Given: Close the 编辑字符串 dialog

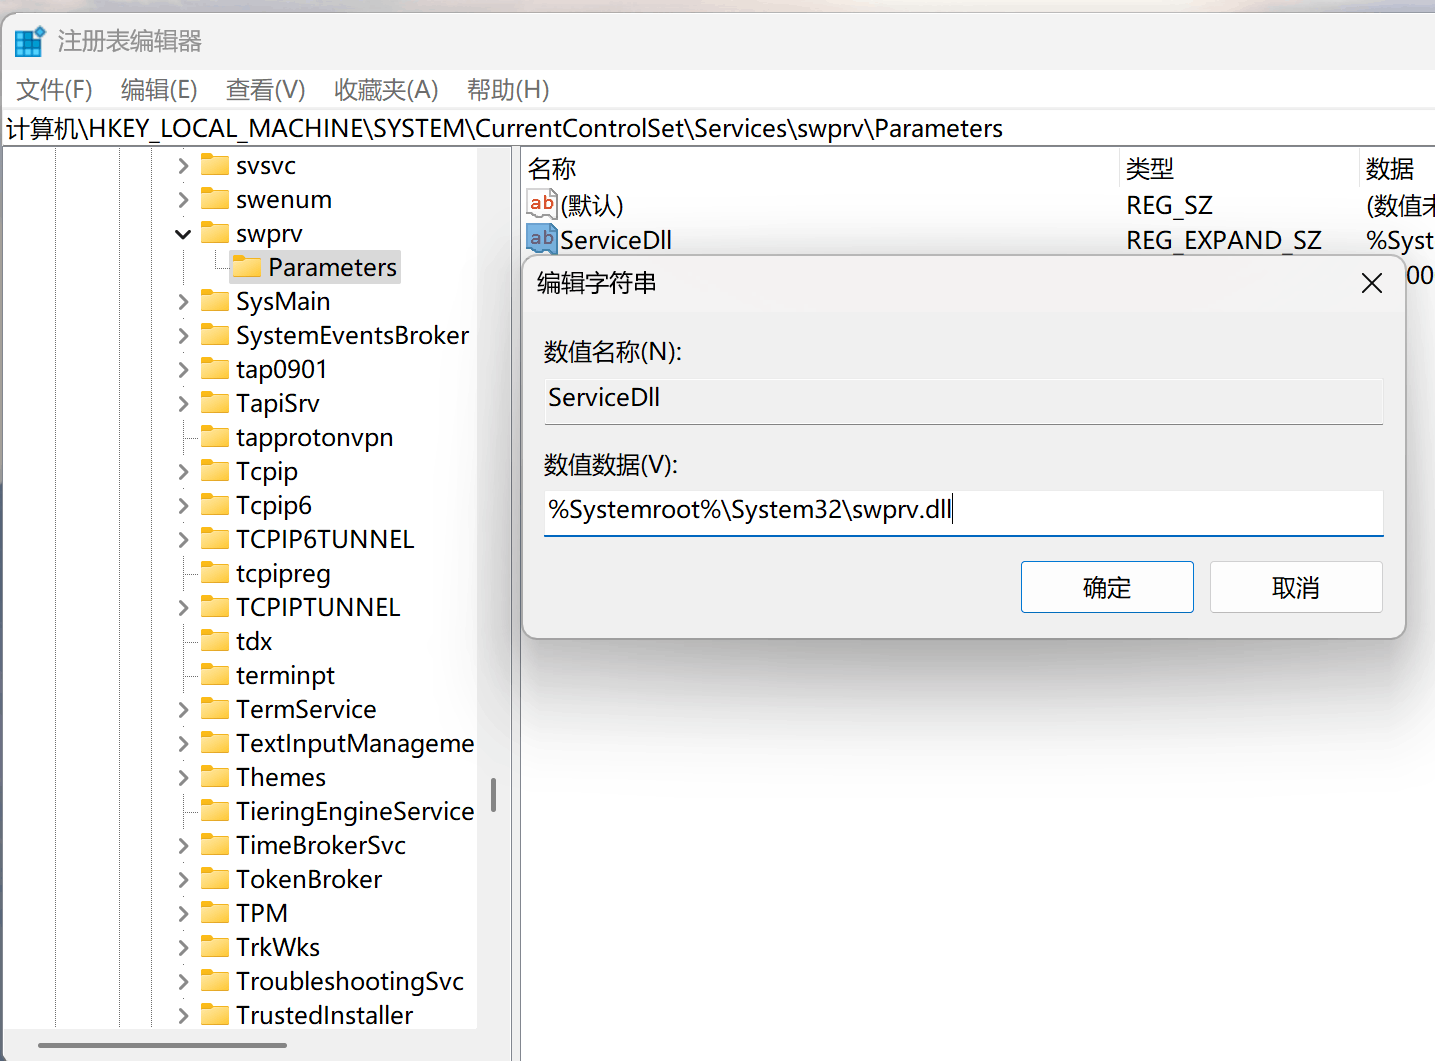Looking at the screenshot, I should 1372,283.
